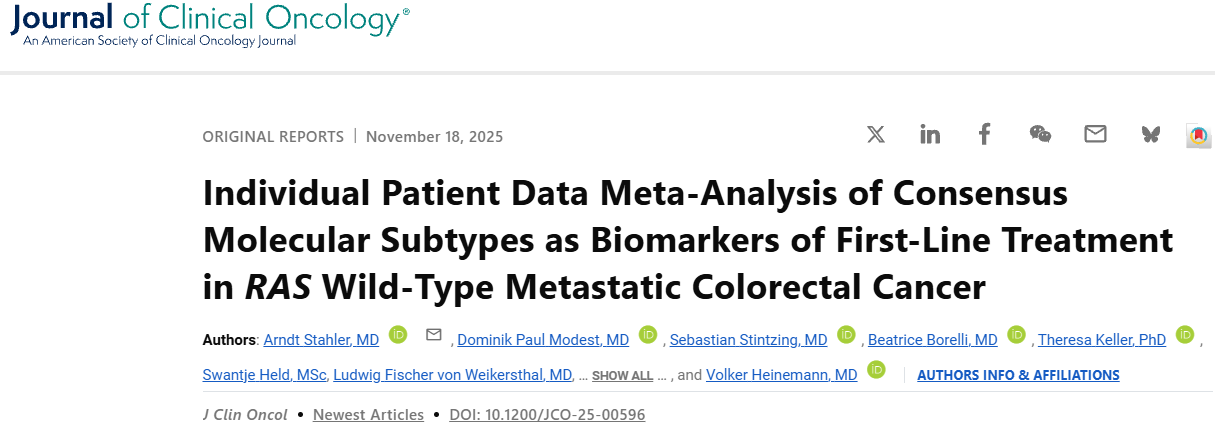The image size is (1215, 426).
Task: Open author link Sebastian Stintzing, MD
Action: point(748,340)
